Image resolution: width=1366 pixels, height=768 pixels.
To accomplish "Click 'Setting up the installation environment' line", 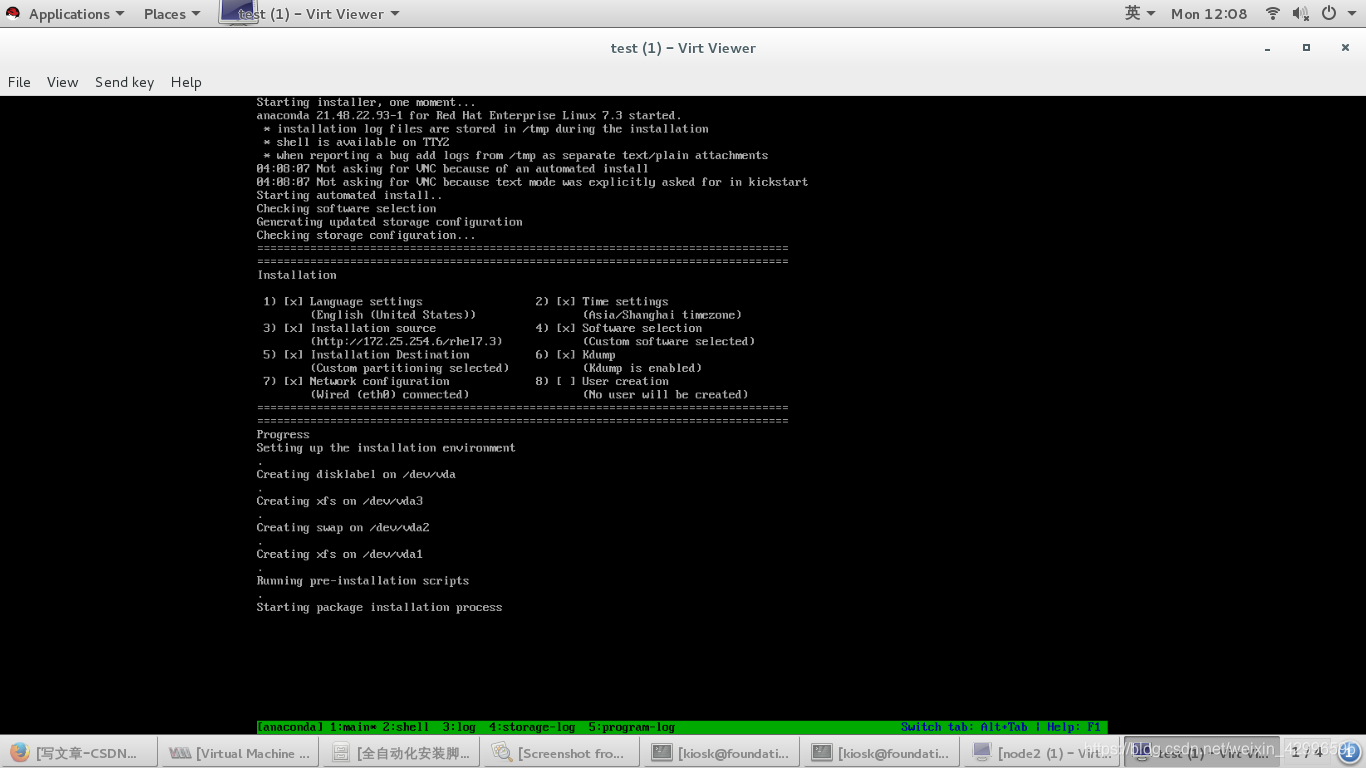I will click(386, 447).
